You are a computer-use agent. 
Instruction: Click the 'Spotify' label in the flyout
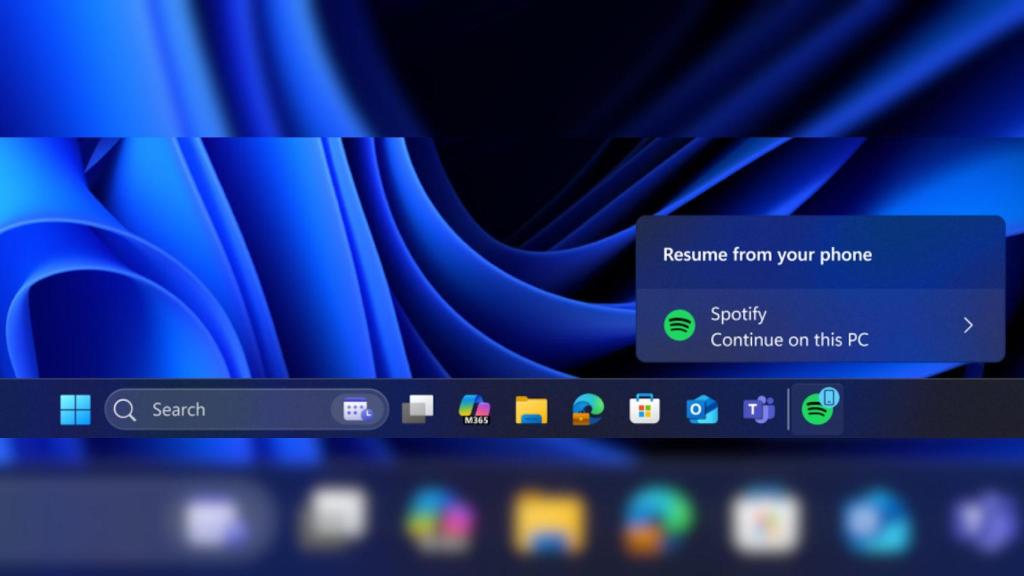pos(739,313)
